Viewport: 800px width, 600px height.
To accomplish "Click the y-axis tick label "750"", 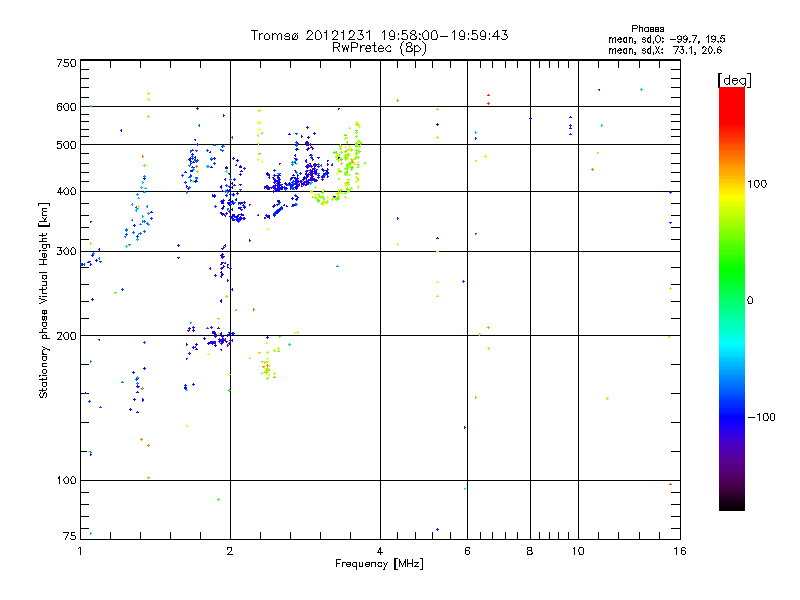I will point(66,63).
